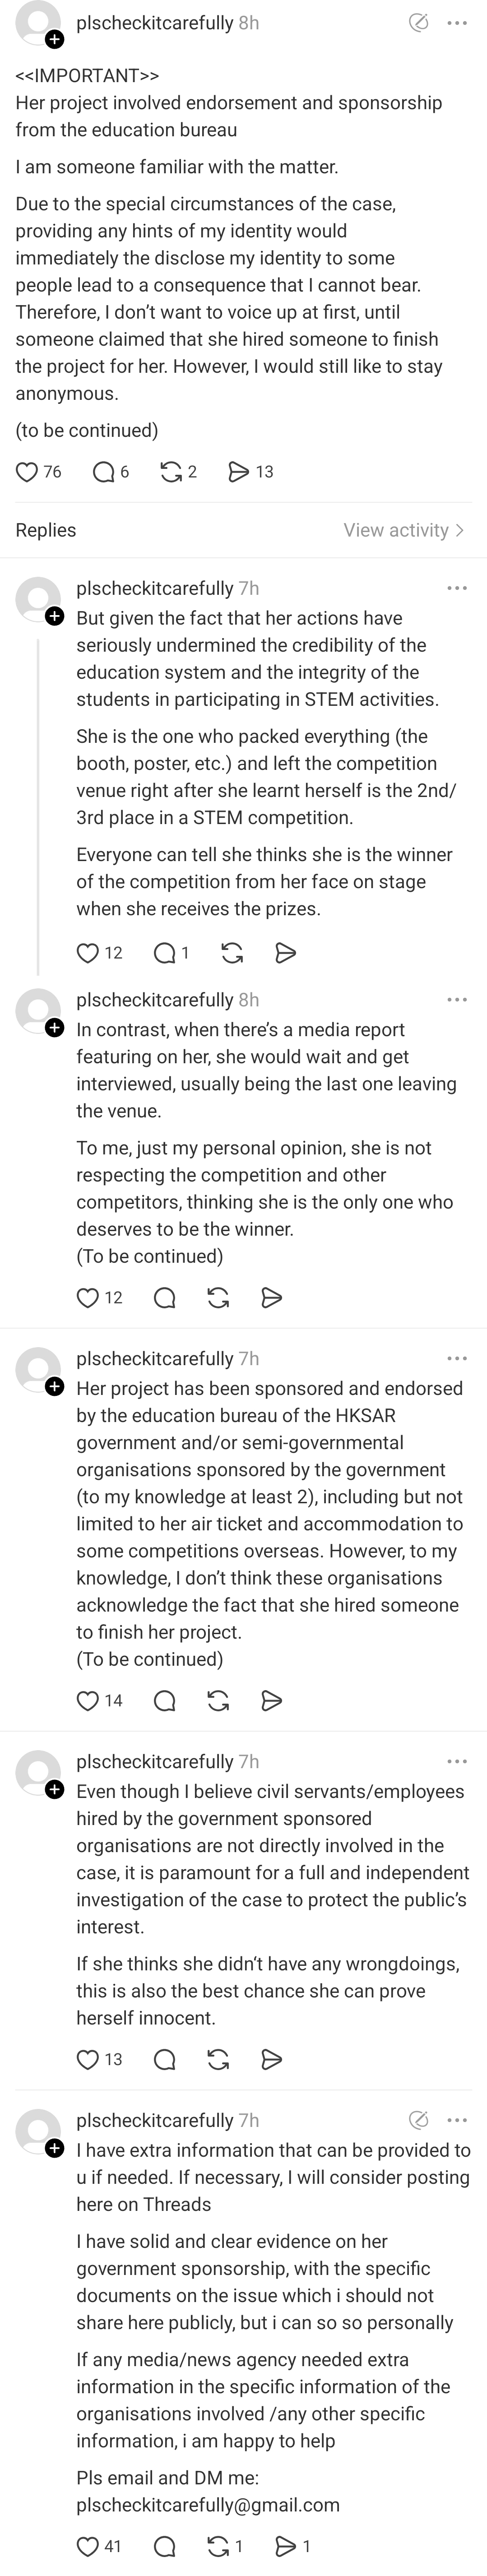Viewport: 487px width, 2576px height.
Task: Repost the 'In contrast' media report reply
Action: point(218,1298)
